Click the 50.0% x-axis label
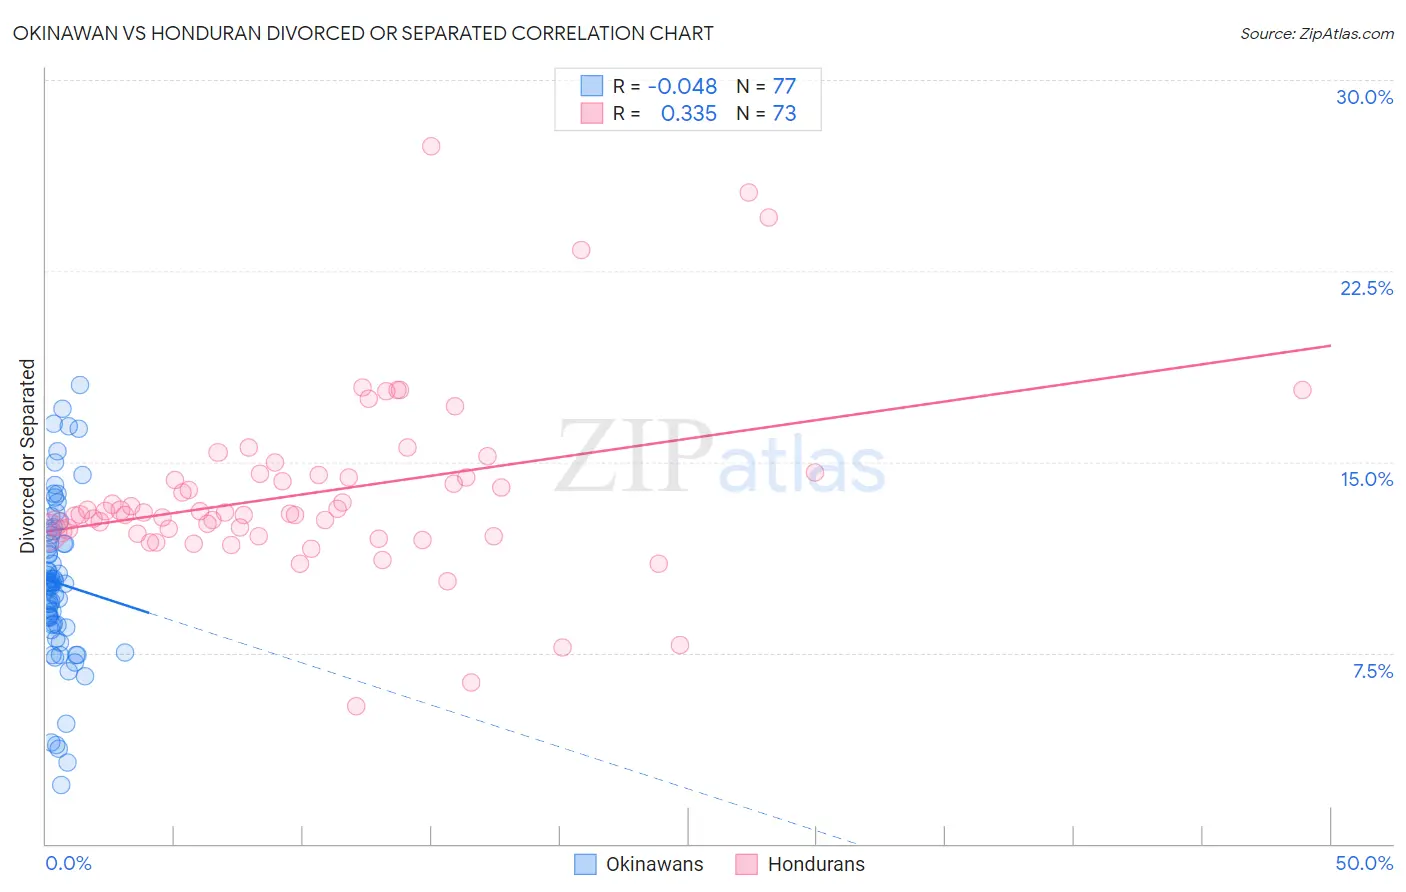 click(1364, 863)
